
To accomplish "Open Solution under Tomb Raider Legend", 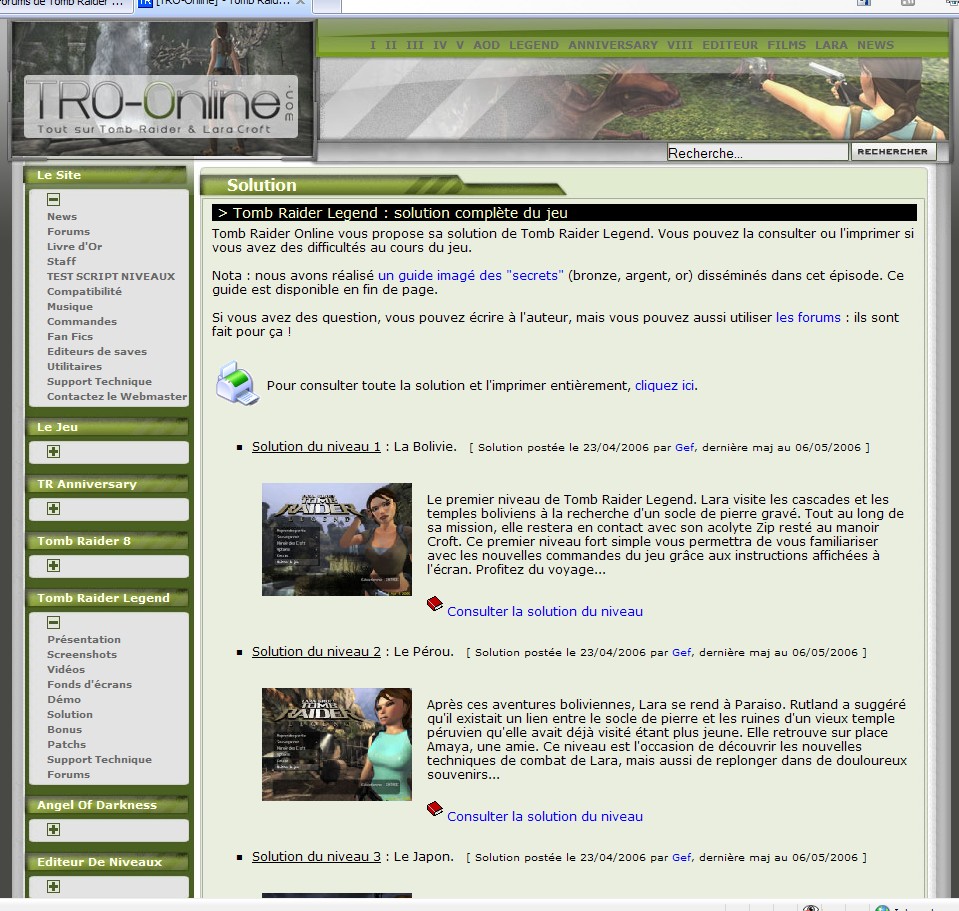I will click(70, 714).
